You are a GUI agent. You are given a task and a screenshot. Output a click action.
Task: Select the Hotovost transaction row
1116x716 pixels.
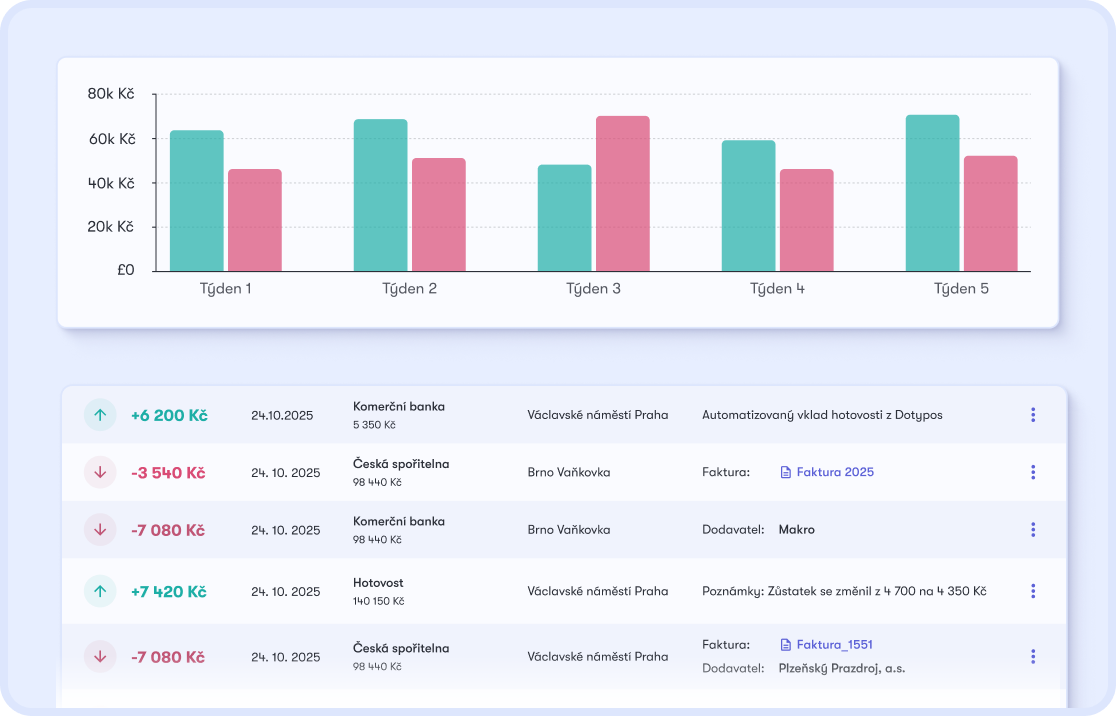click(x=564, y=591)
